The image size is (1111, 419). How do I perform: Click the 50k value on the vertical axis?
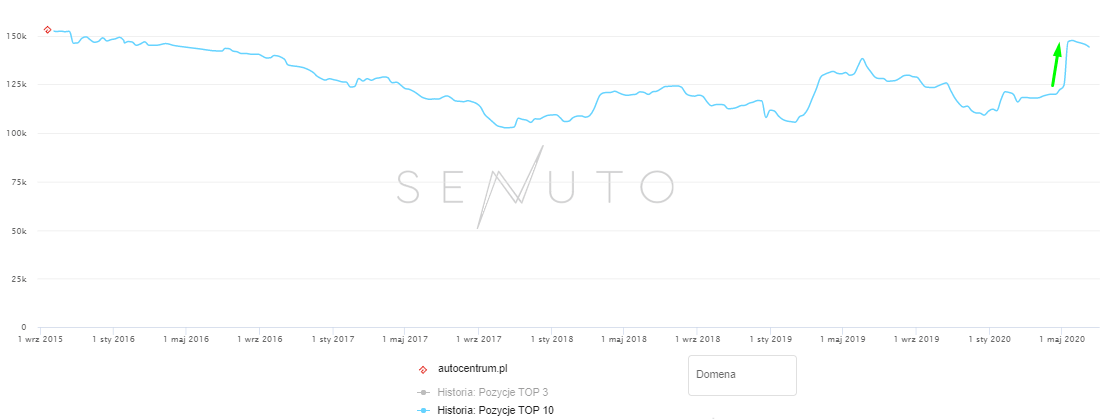coord(17,231)
